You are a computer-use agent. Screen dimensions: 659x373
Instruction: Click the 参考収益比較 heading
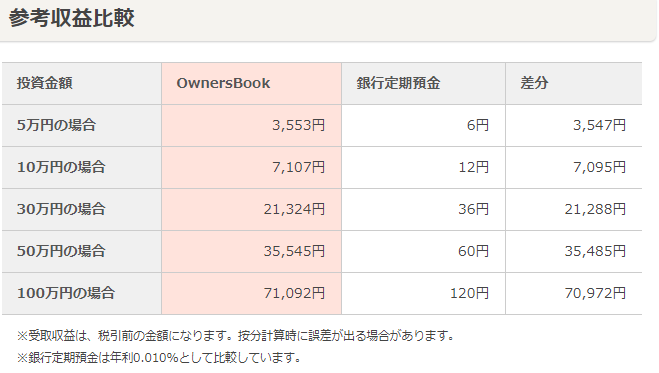(x=71, y=18)
